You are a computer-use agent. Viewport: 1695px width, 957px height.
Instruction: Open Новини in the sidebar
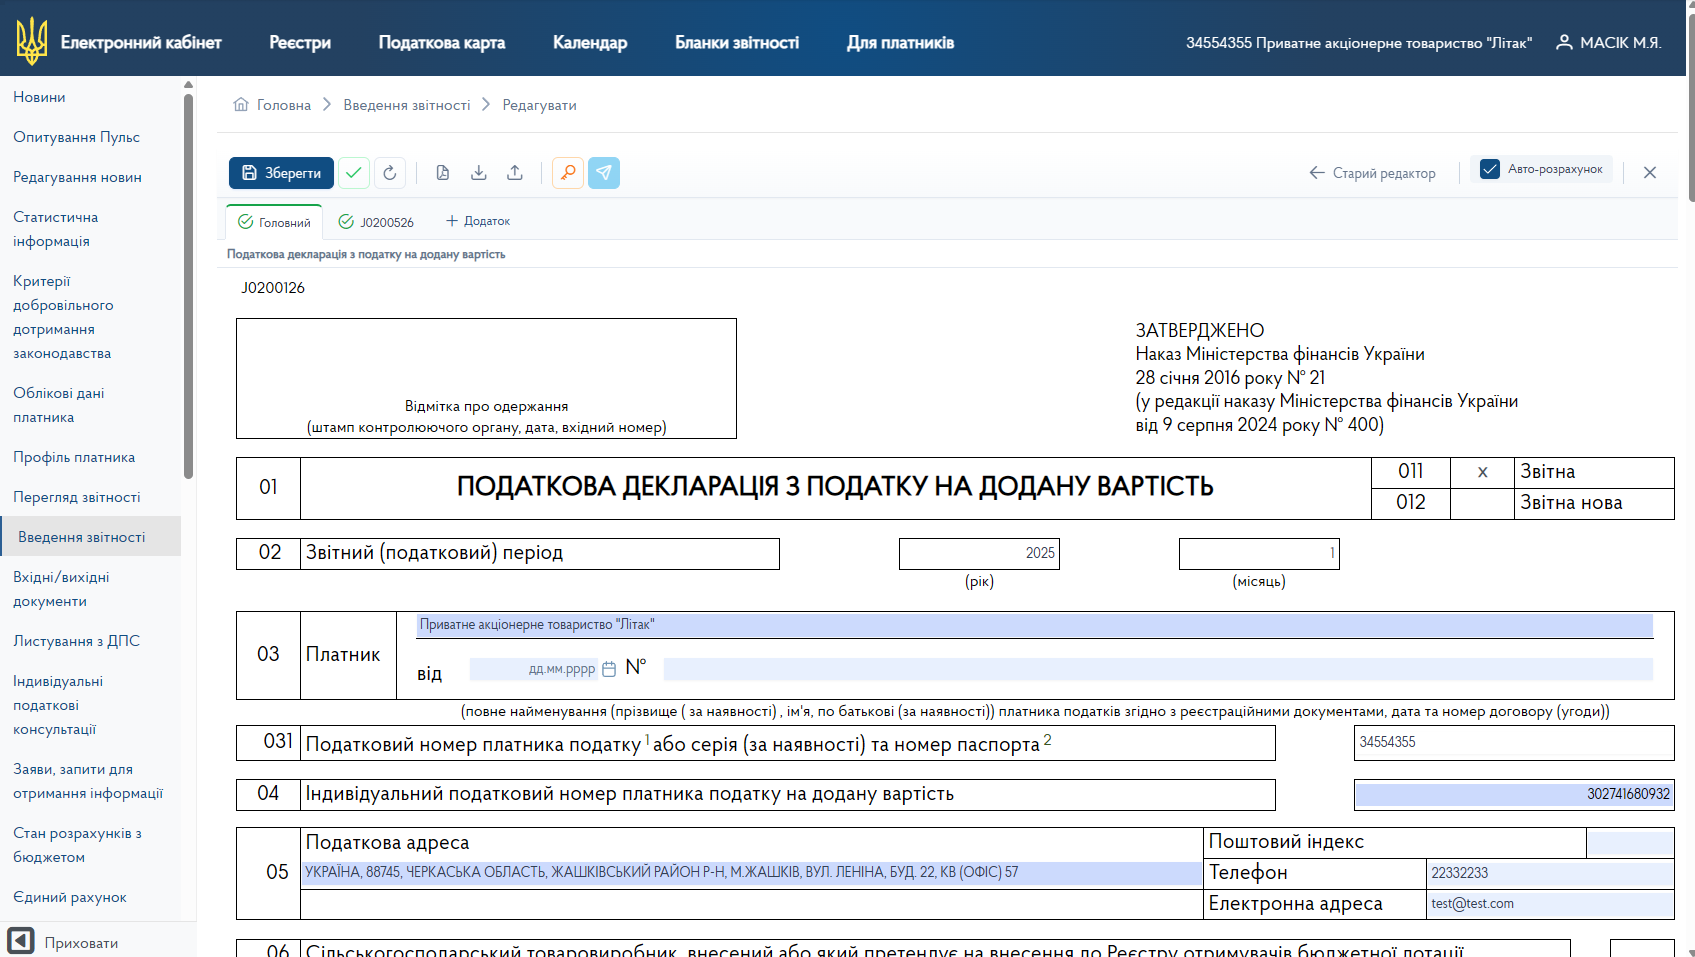coord(39,97)
